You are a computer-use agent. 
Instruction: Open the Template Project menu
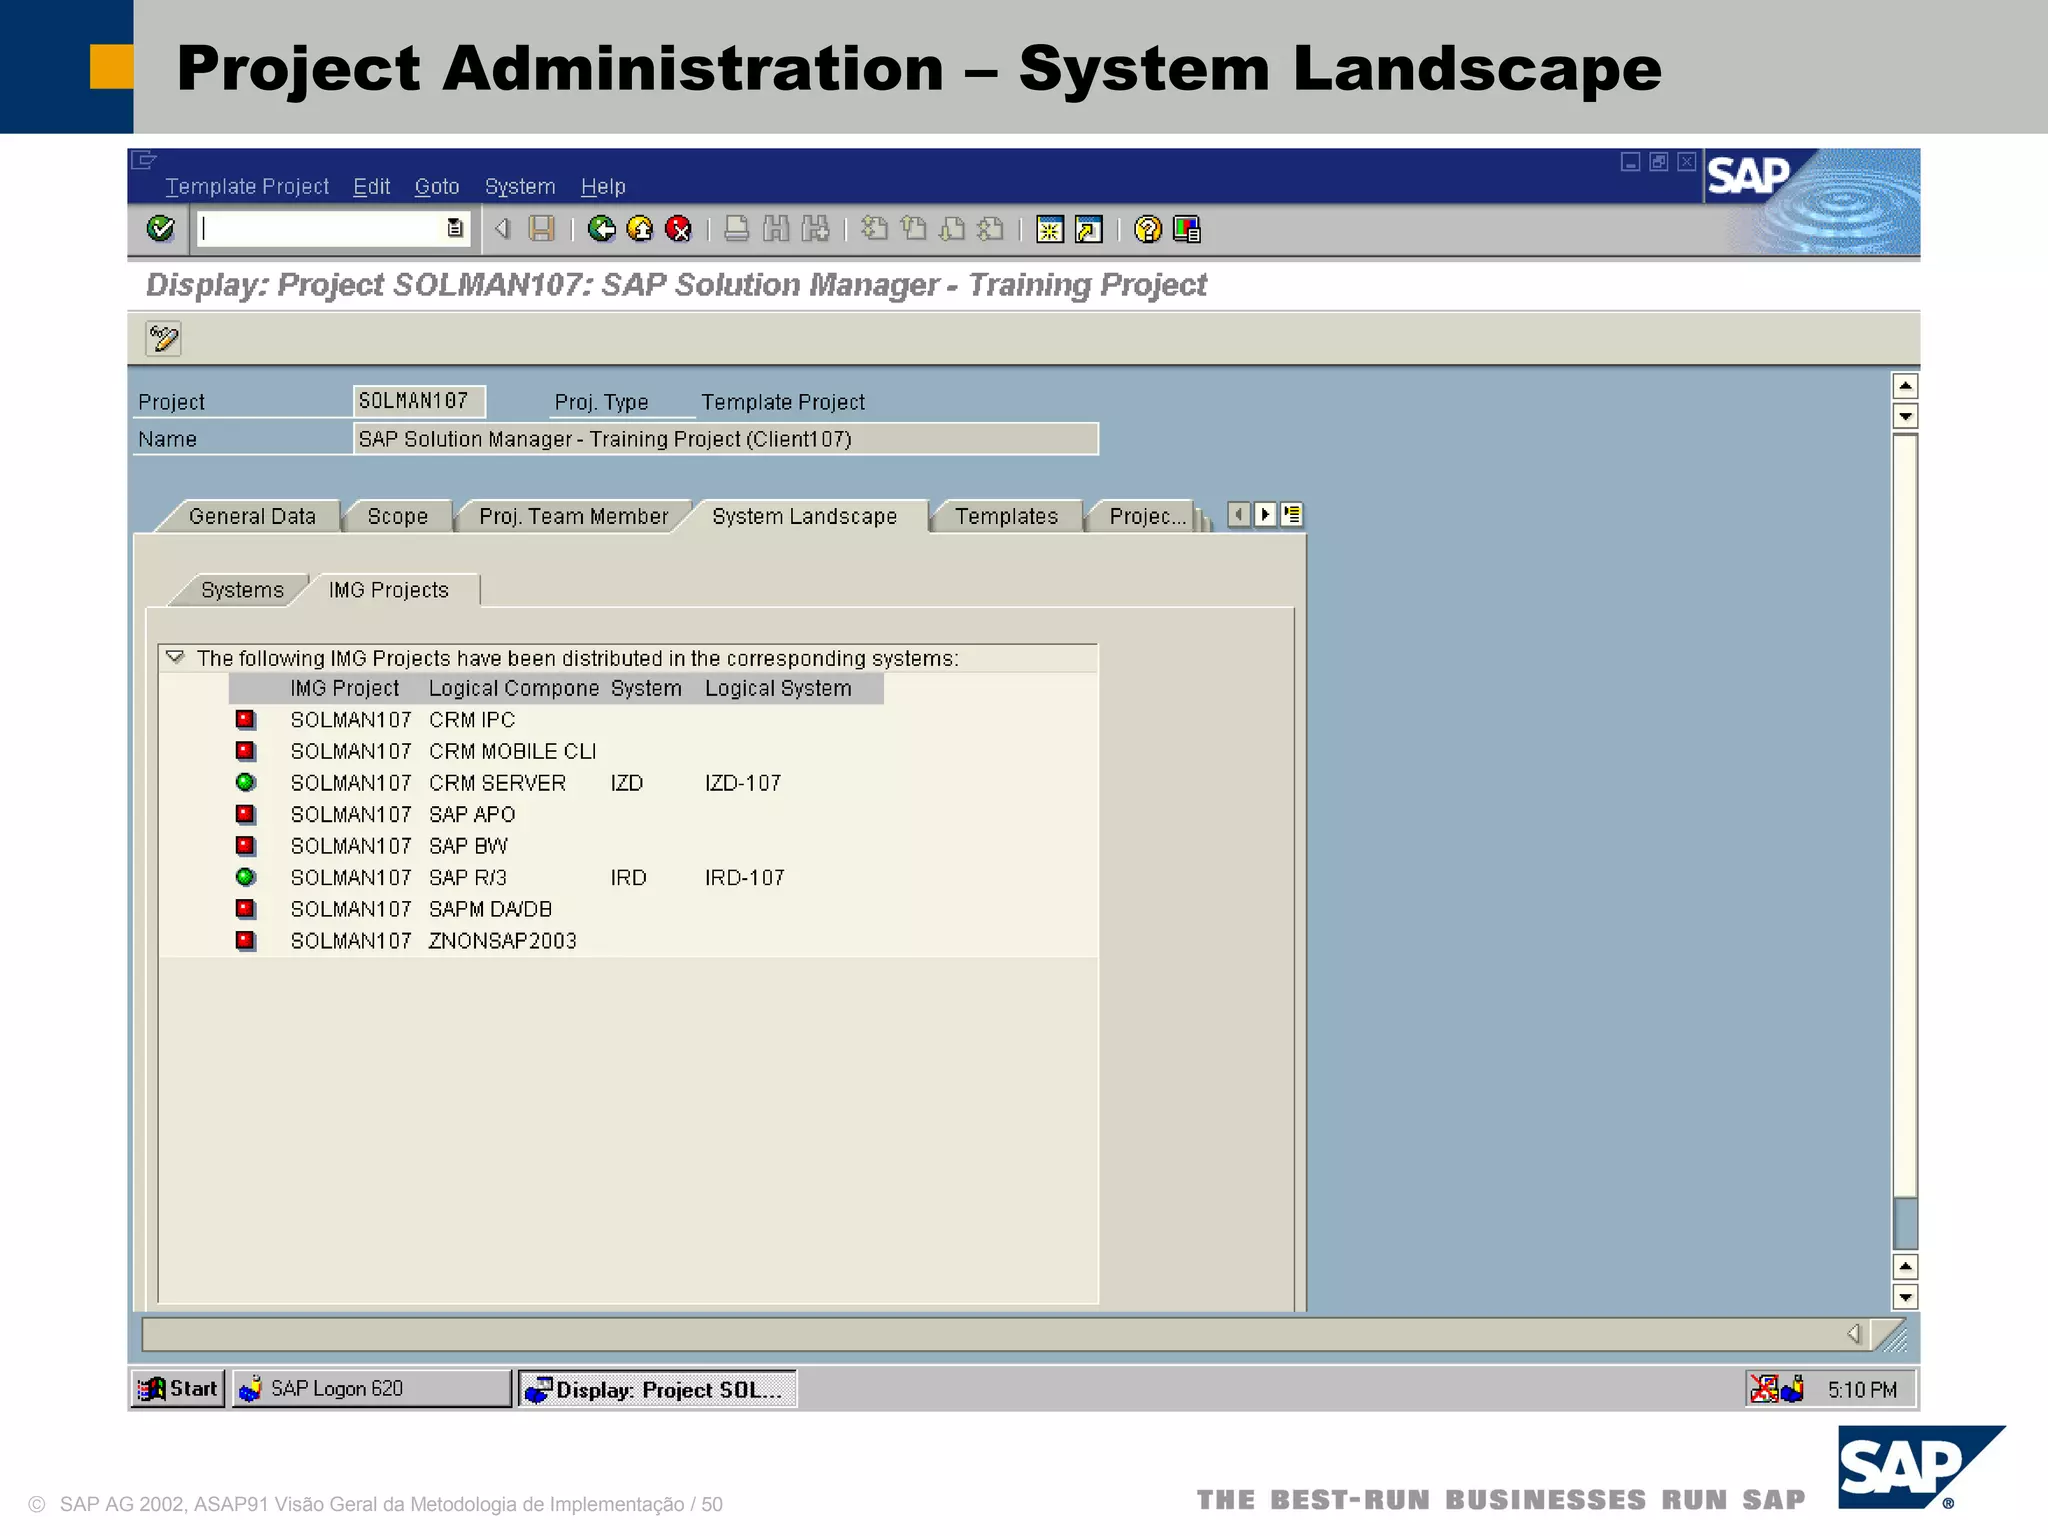(247, 187)
